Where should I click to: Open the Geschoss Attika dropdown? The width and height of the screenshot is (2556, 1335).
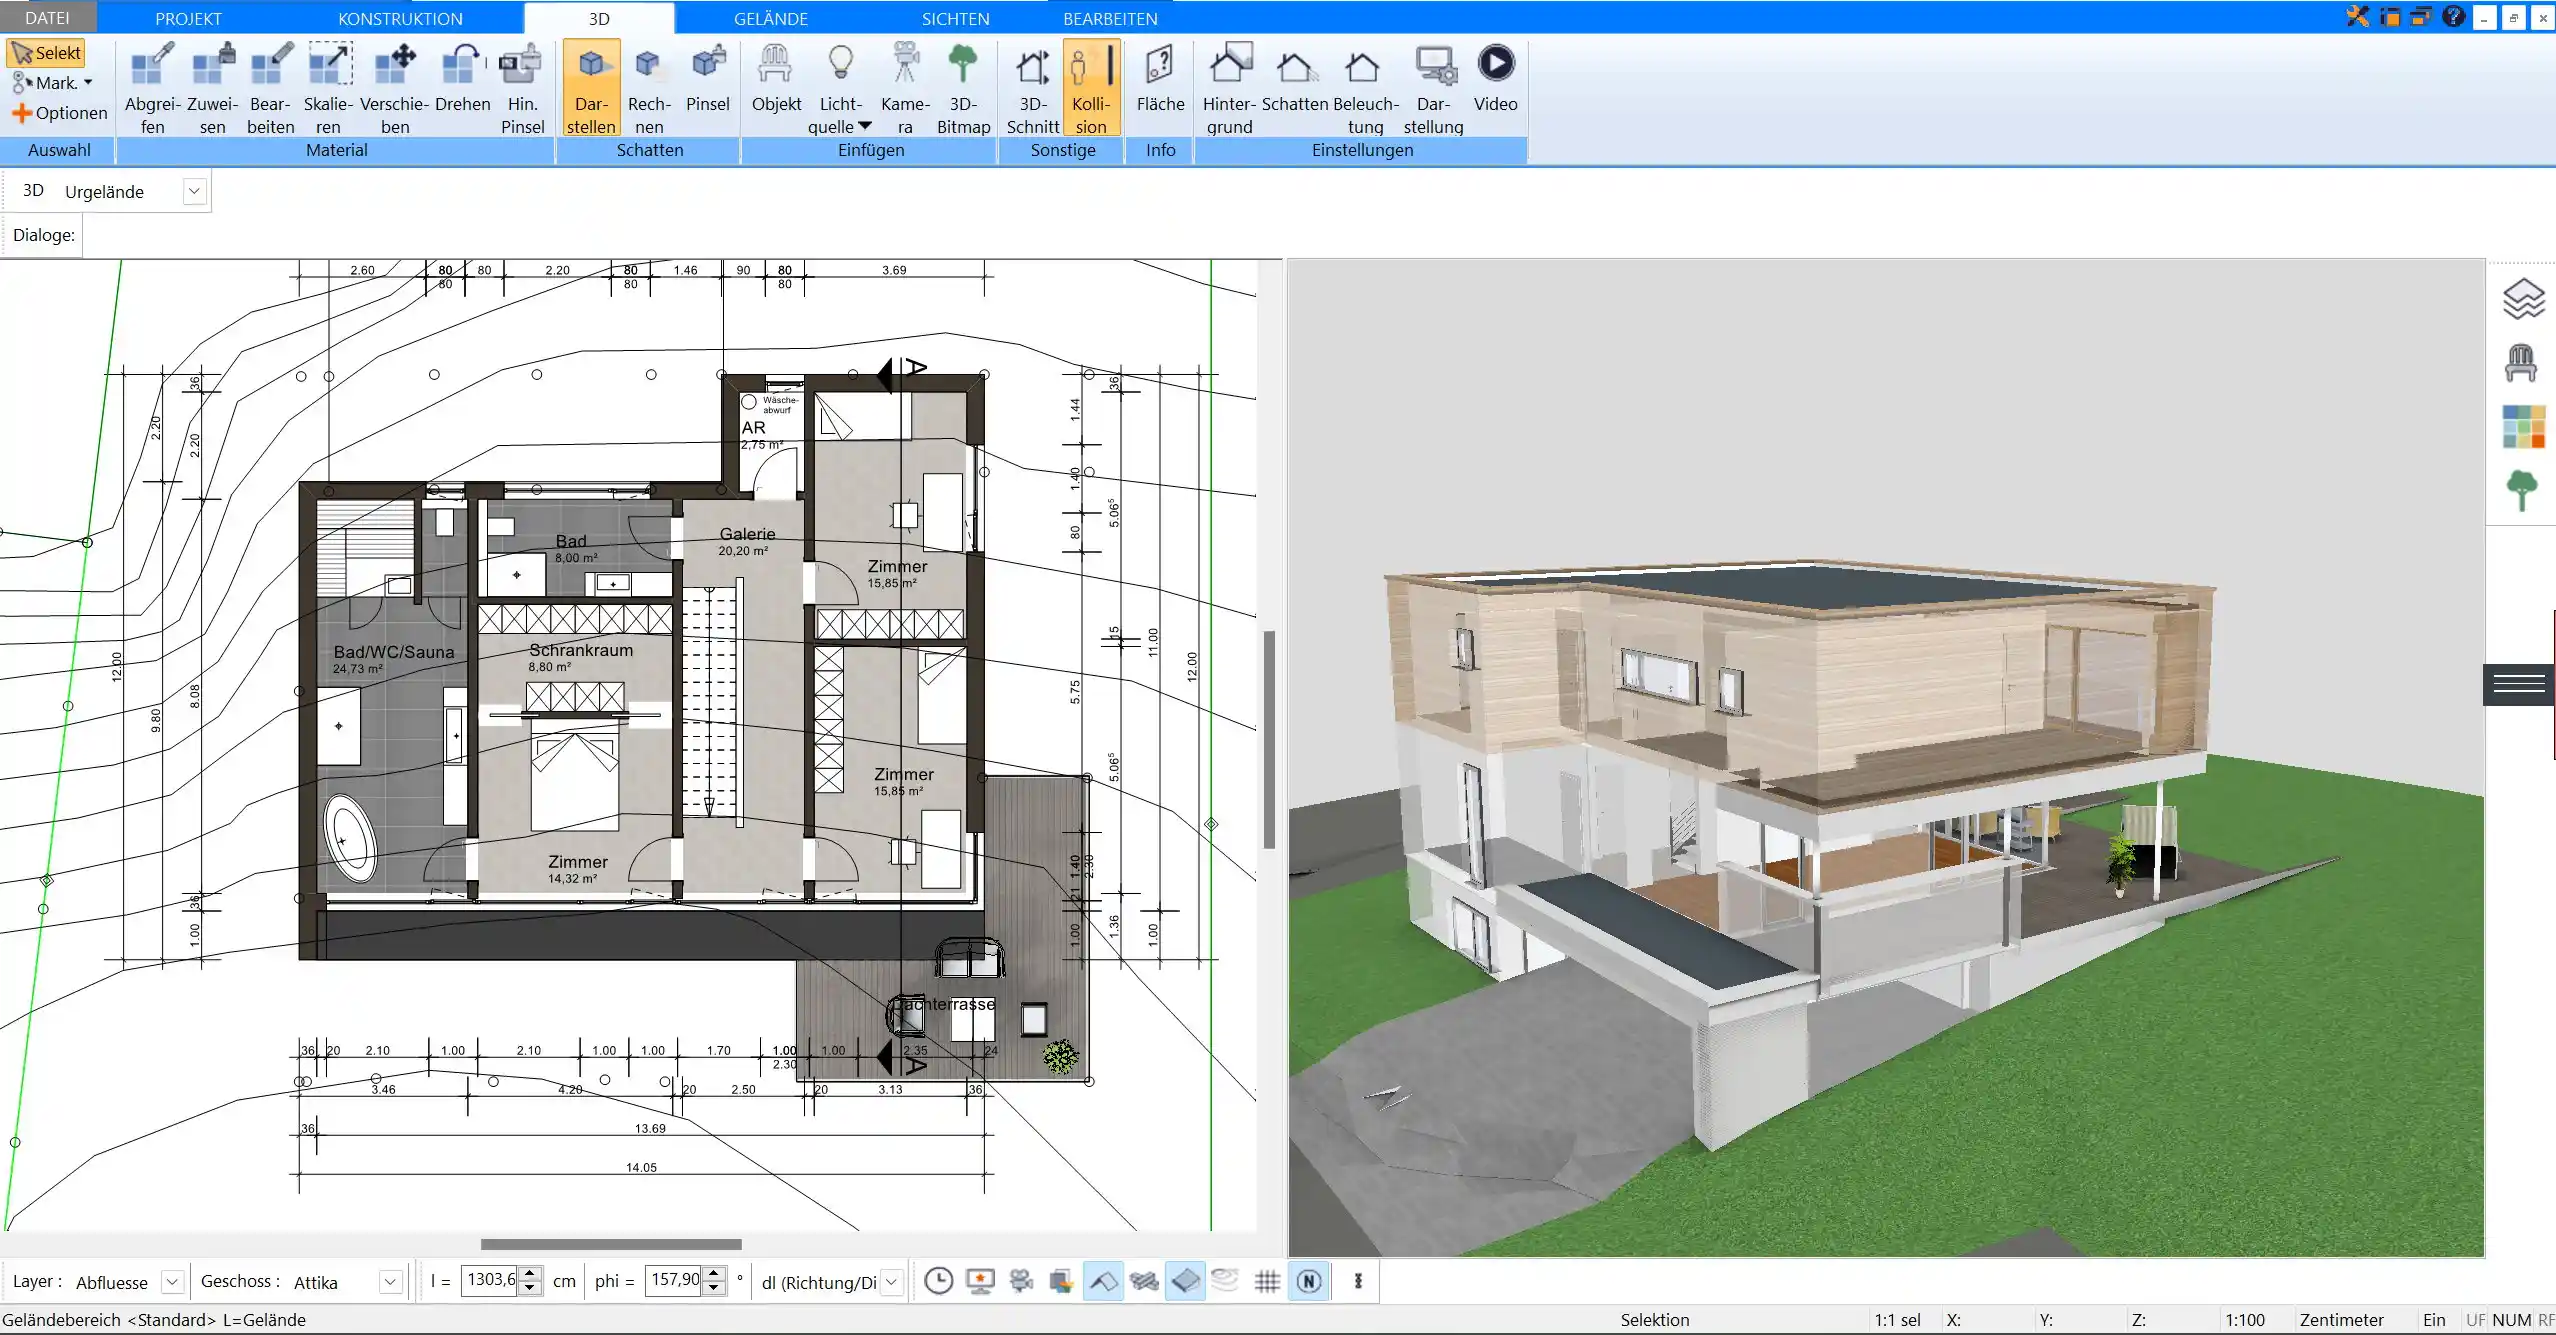point(390,1282)
